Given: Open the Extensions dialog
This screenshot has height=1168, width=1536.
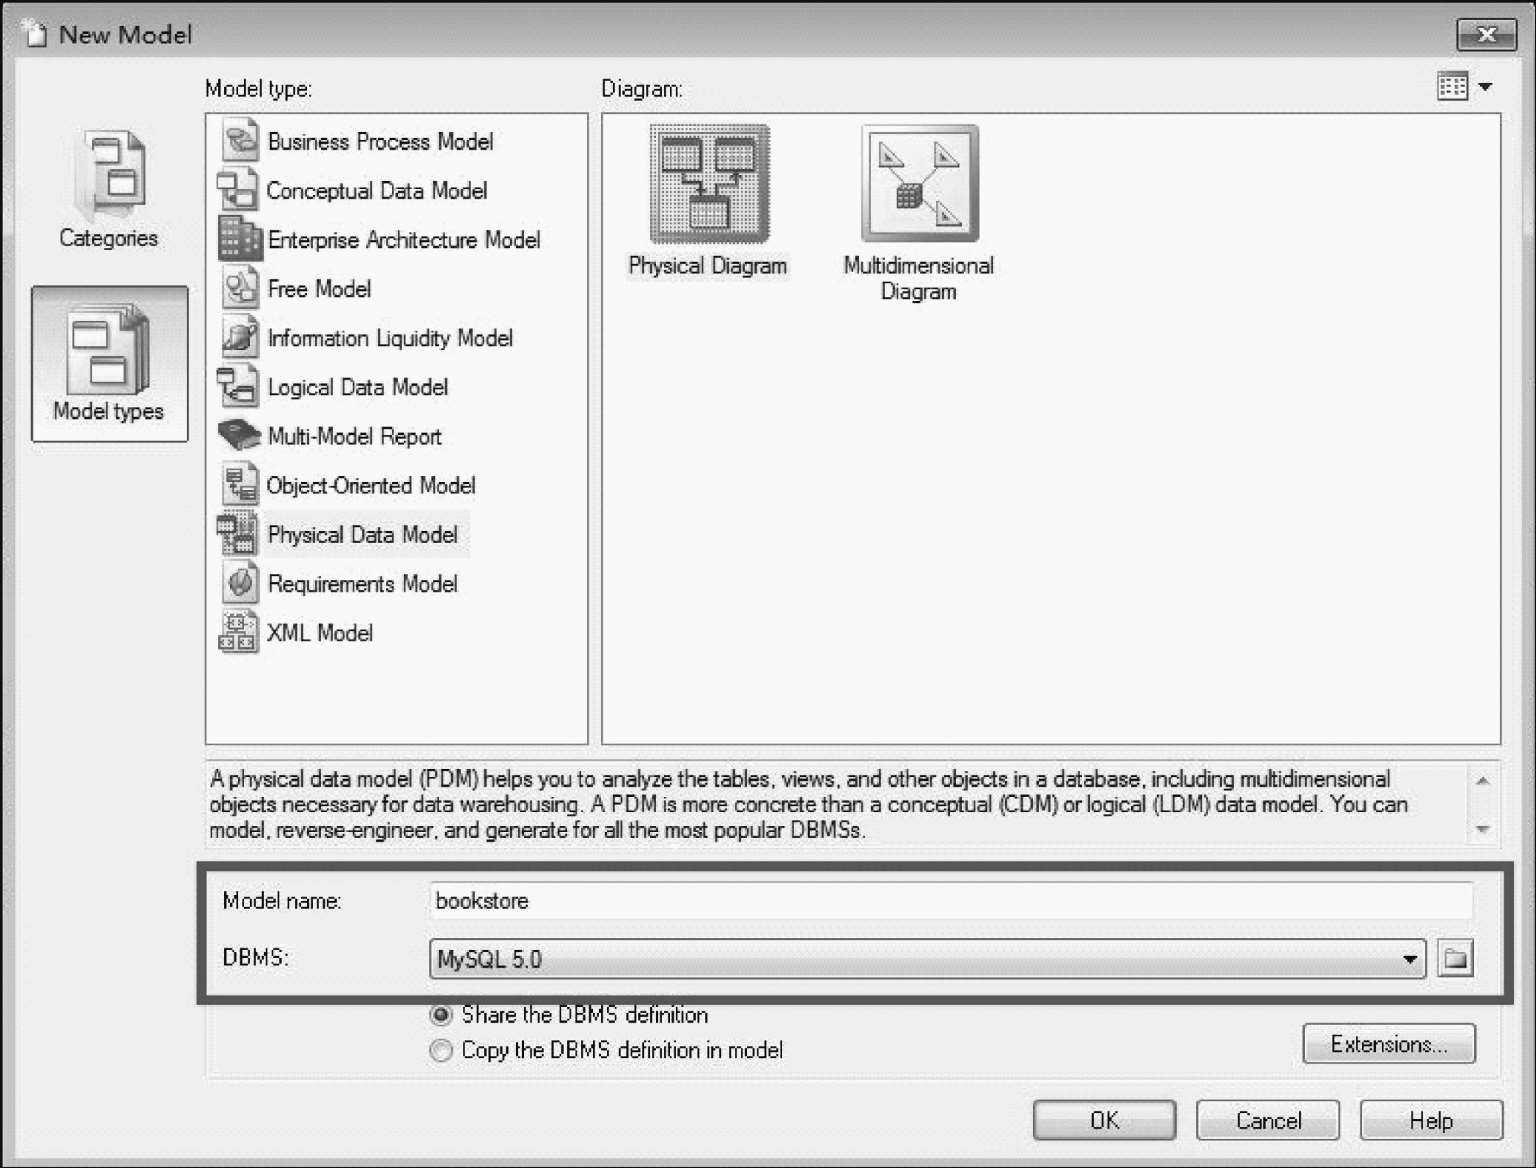Looking at the screenshot, I should coord(1389,1044).
